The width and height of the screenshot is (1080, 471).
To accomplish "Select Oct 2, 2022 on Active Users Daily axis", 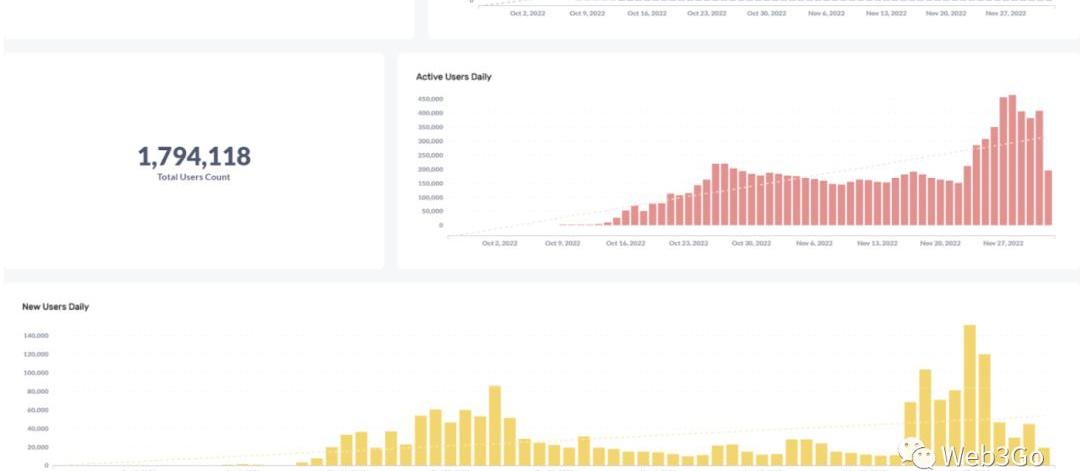I will click(499, 243).
